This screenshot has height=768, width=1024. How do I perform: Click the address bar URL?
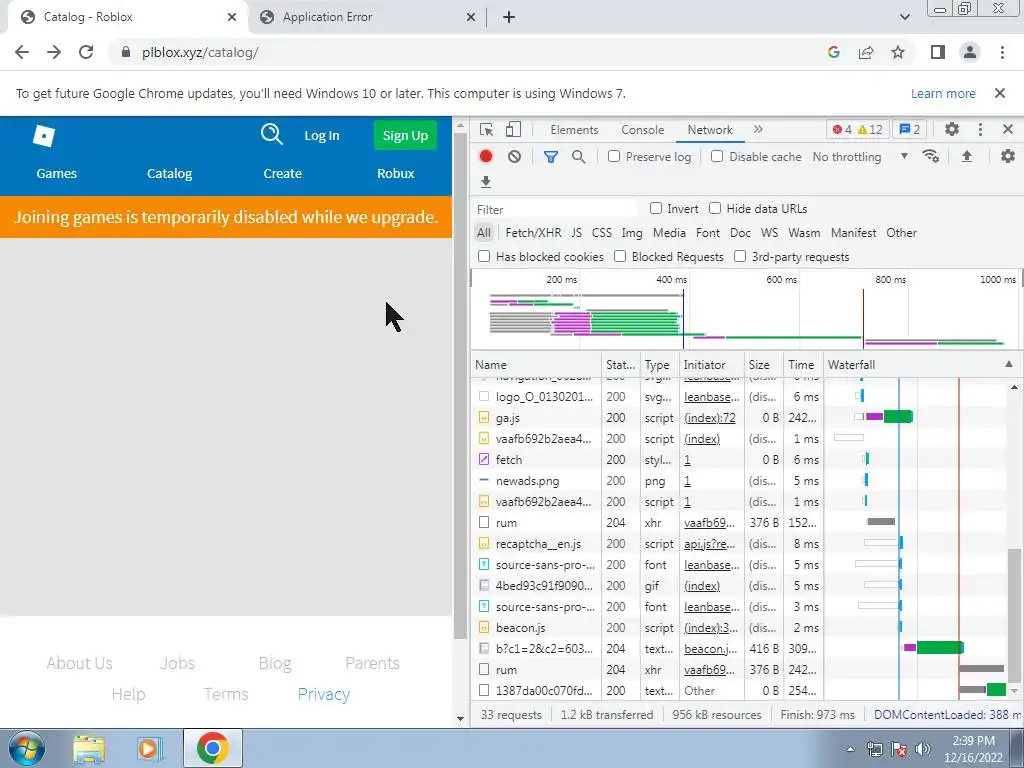point(200,52)
